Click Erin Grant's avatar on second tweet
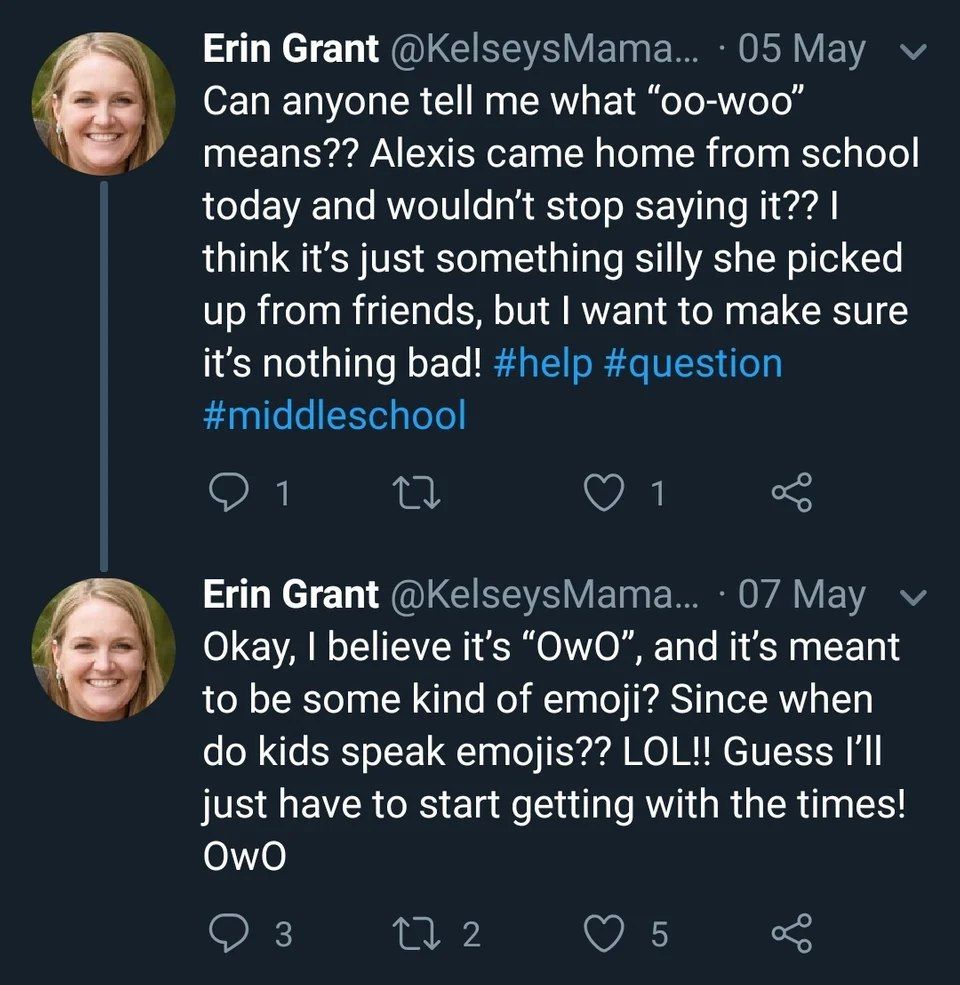The height and width of the screenshot is (985, 960). click(x=103, y=650)
